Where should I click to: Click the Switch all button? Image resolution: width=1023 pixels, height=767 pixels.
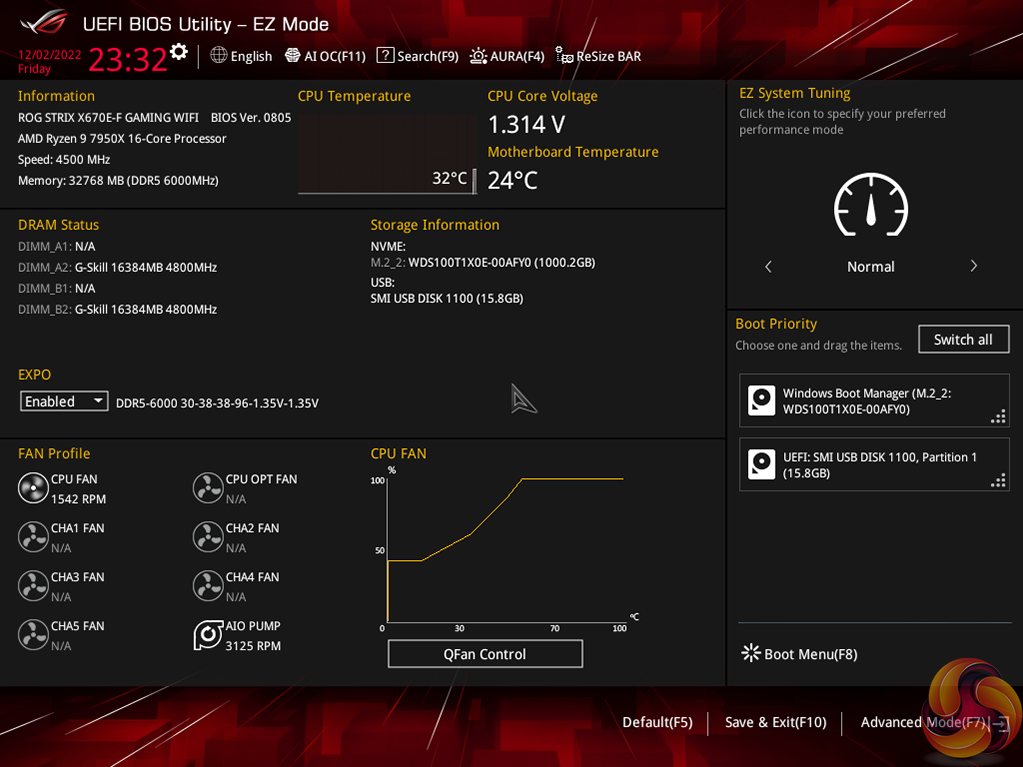click(x=963, y=339)
